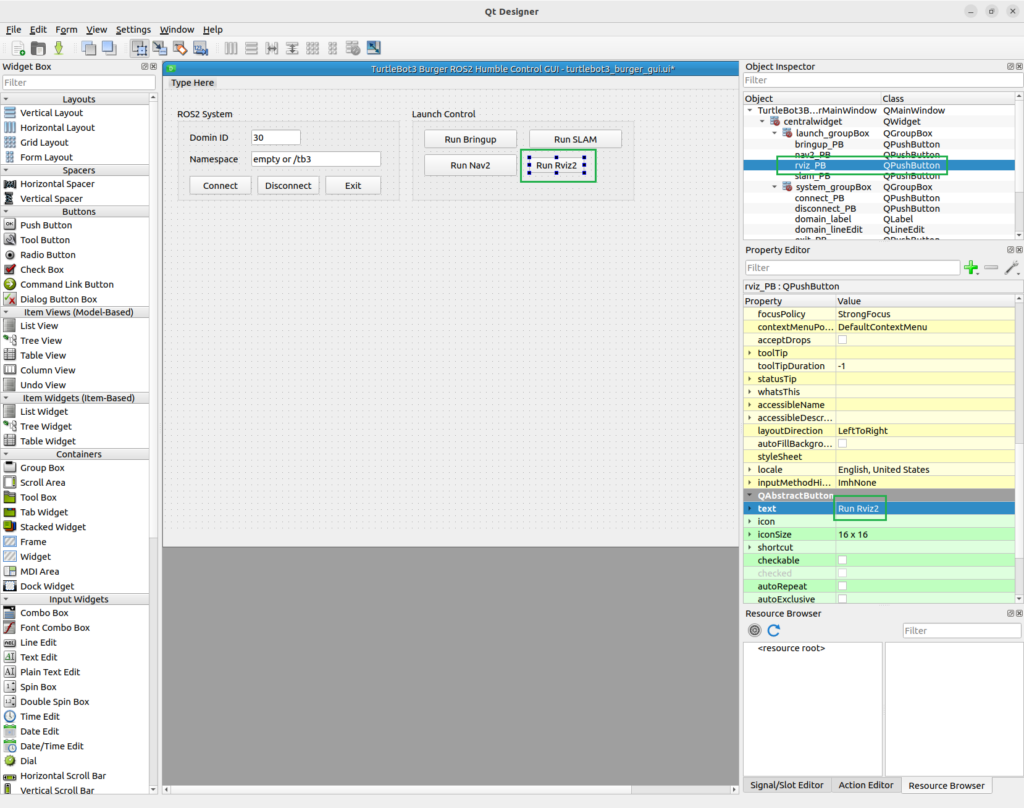Select Command Link Button in Widget Box

pyautogui.click(x=67, y=285)
